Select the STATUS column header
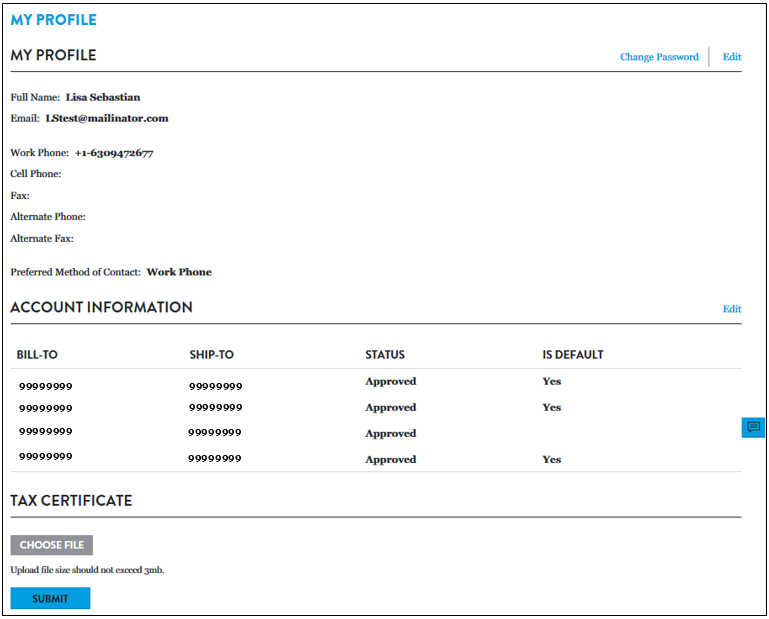The height and width of the screenshot is (619, 769). [x=385, y=355]
